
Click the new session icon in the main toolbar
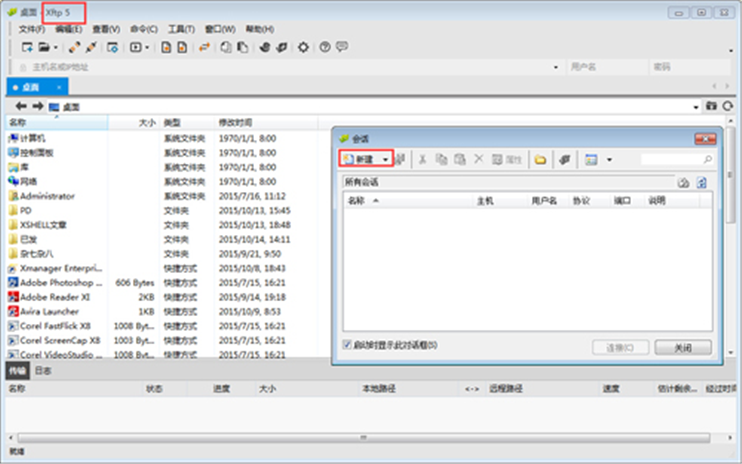(x=27, y=47)
